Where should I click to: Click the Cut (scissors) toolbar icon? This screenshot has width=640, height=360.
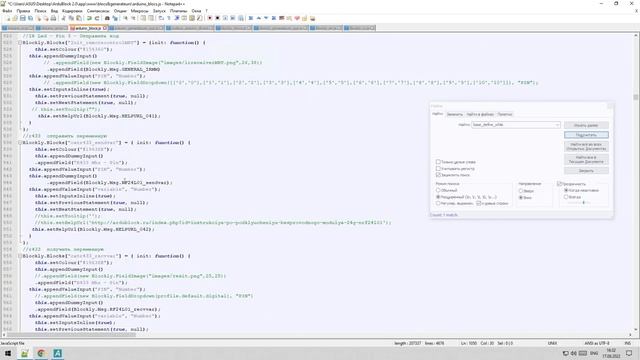click(63, 18)
